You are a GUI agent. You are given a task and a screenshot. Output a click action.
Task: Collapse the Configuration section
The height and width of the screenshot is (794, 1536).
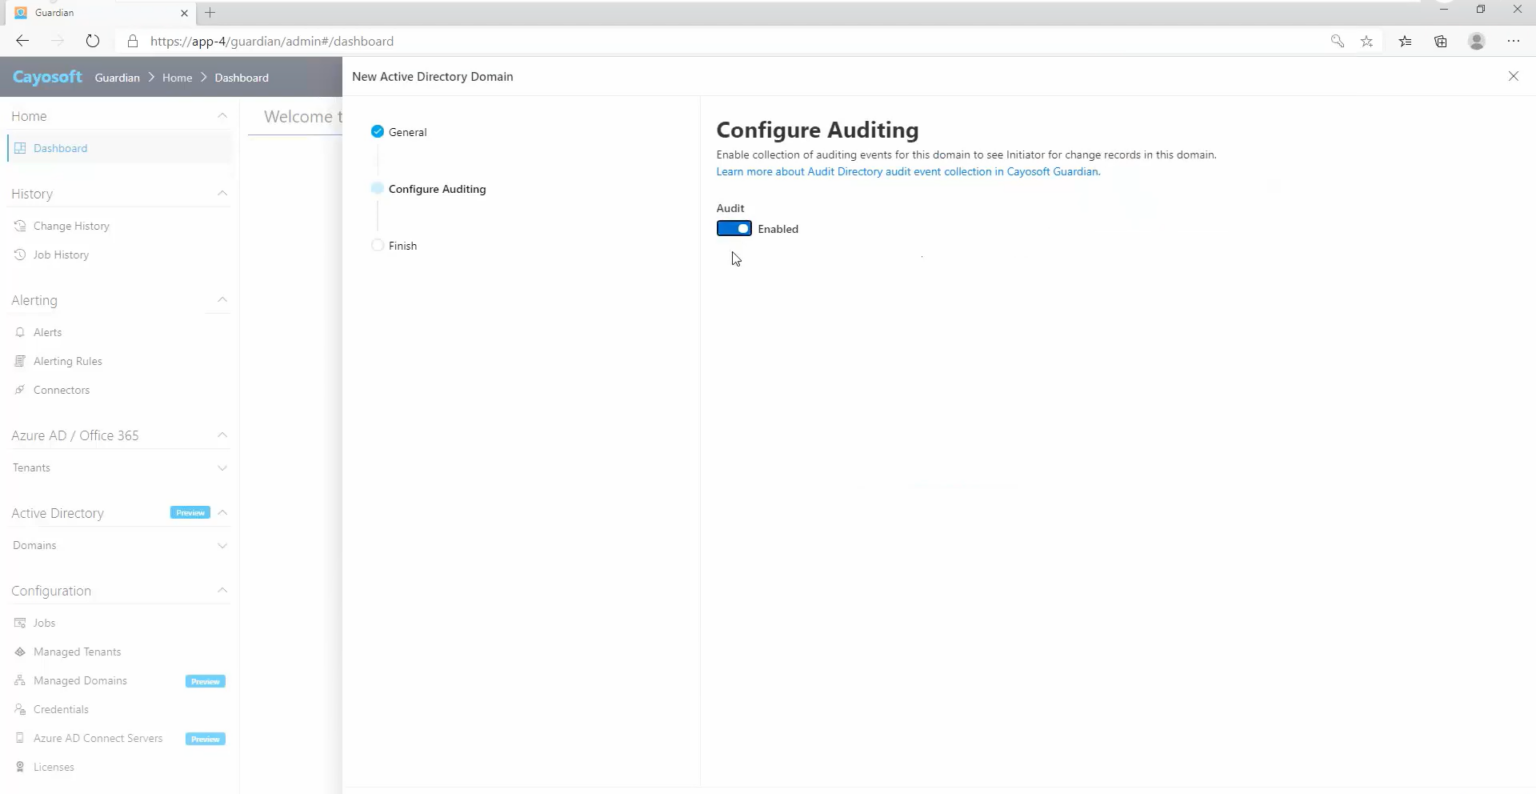click(221, 590)
